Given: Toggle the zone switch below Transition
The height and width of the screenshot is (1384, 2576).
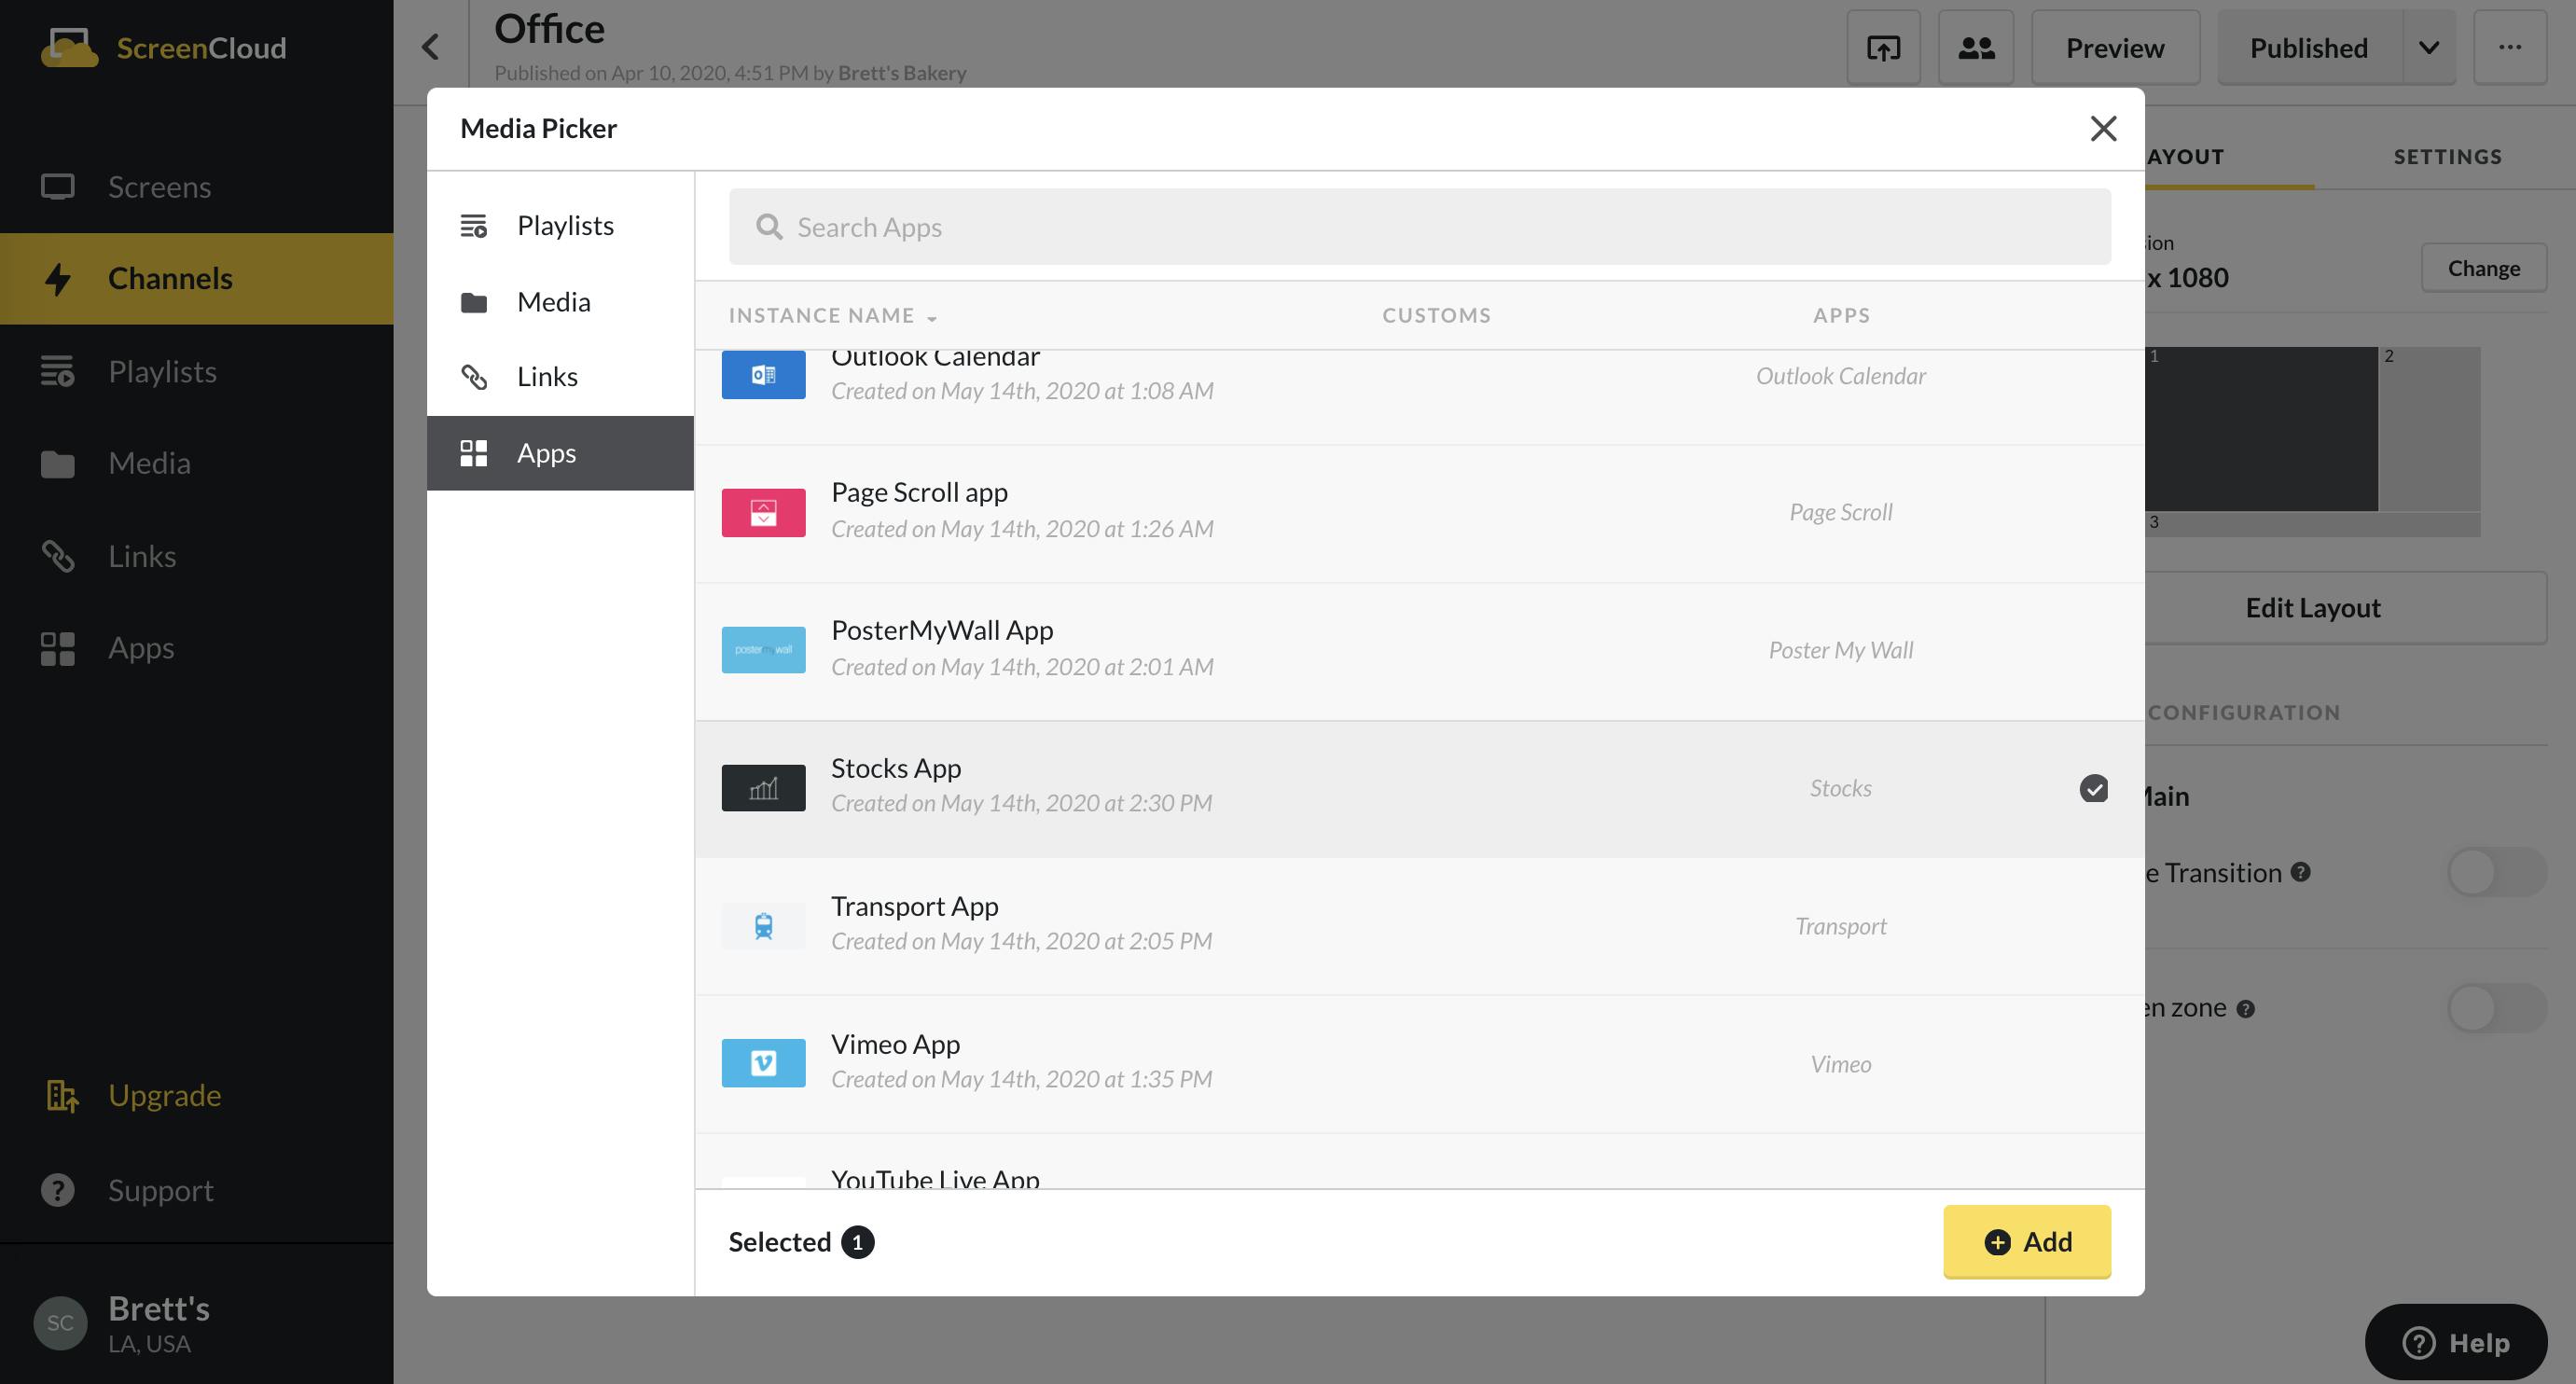Looking at the screenshot, I should coord(2495,1008).
